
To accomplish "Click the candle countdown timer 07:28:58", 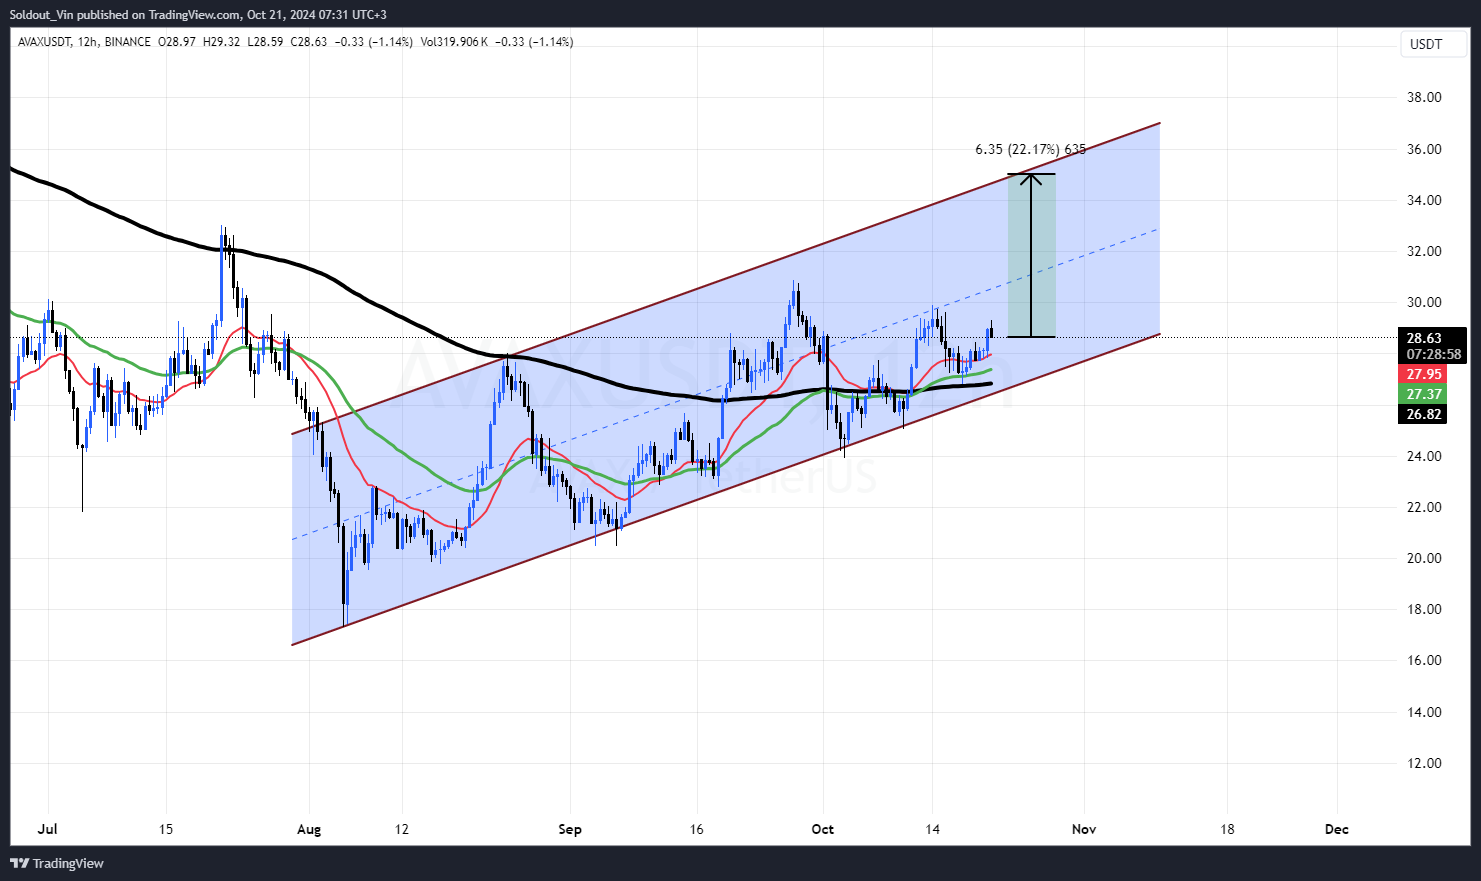I will coord(1433,354).
